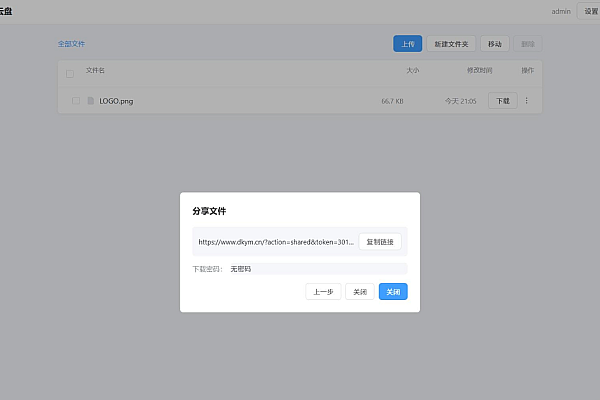Click the 今天 21:05 modified time

pyautogui.click(x=461, y=101)
